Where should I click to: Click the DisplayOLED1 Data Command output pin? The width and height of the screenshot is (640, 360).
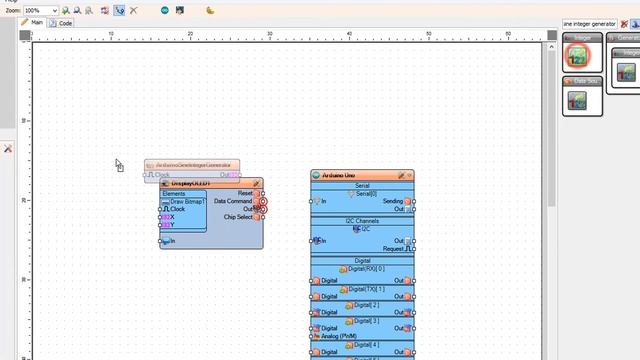pos(263,201)
